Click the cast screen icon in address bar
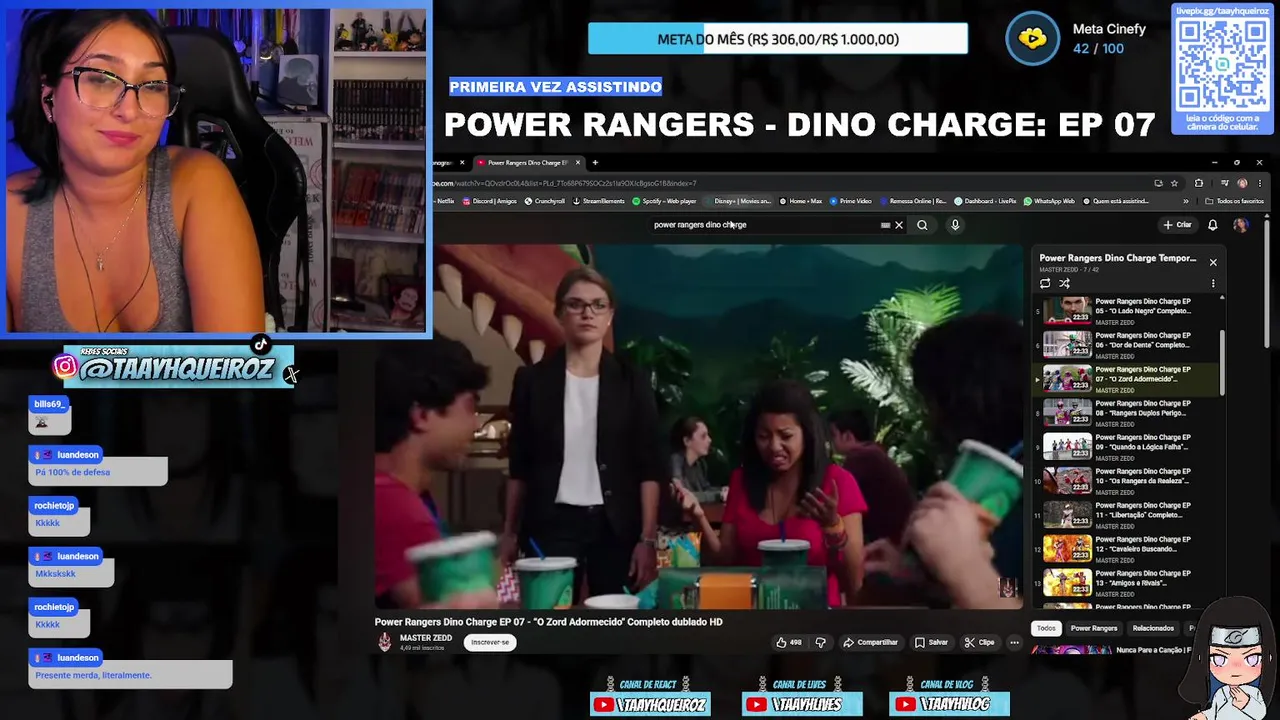 tap(1158, 183)
